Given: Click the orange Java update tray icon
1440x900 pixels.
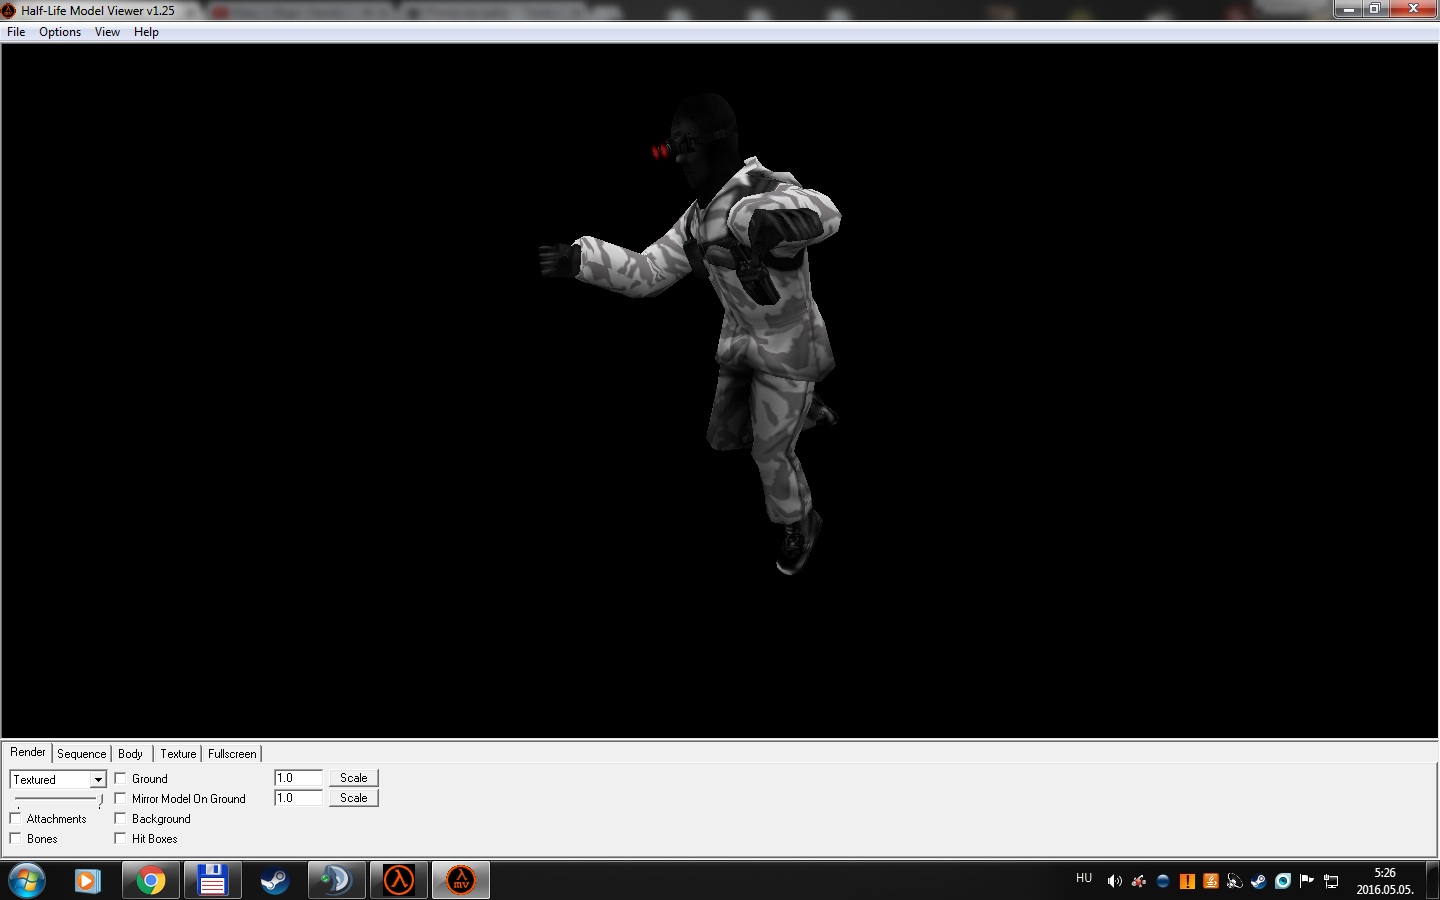Looking at the screenshot, I should [1211, 881].
